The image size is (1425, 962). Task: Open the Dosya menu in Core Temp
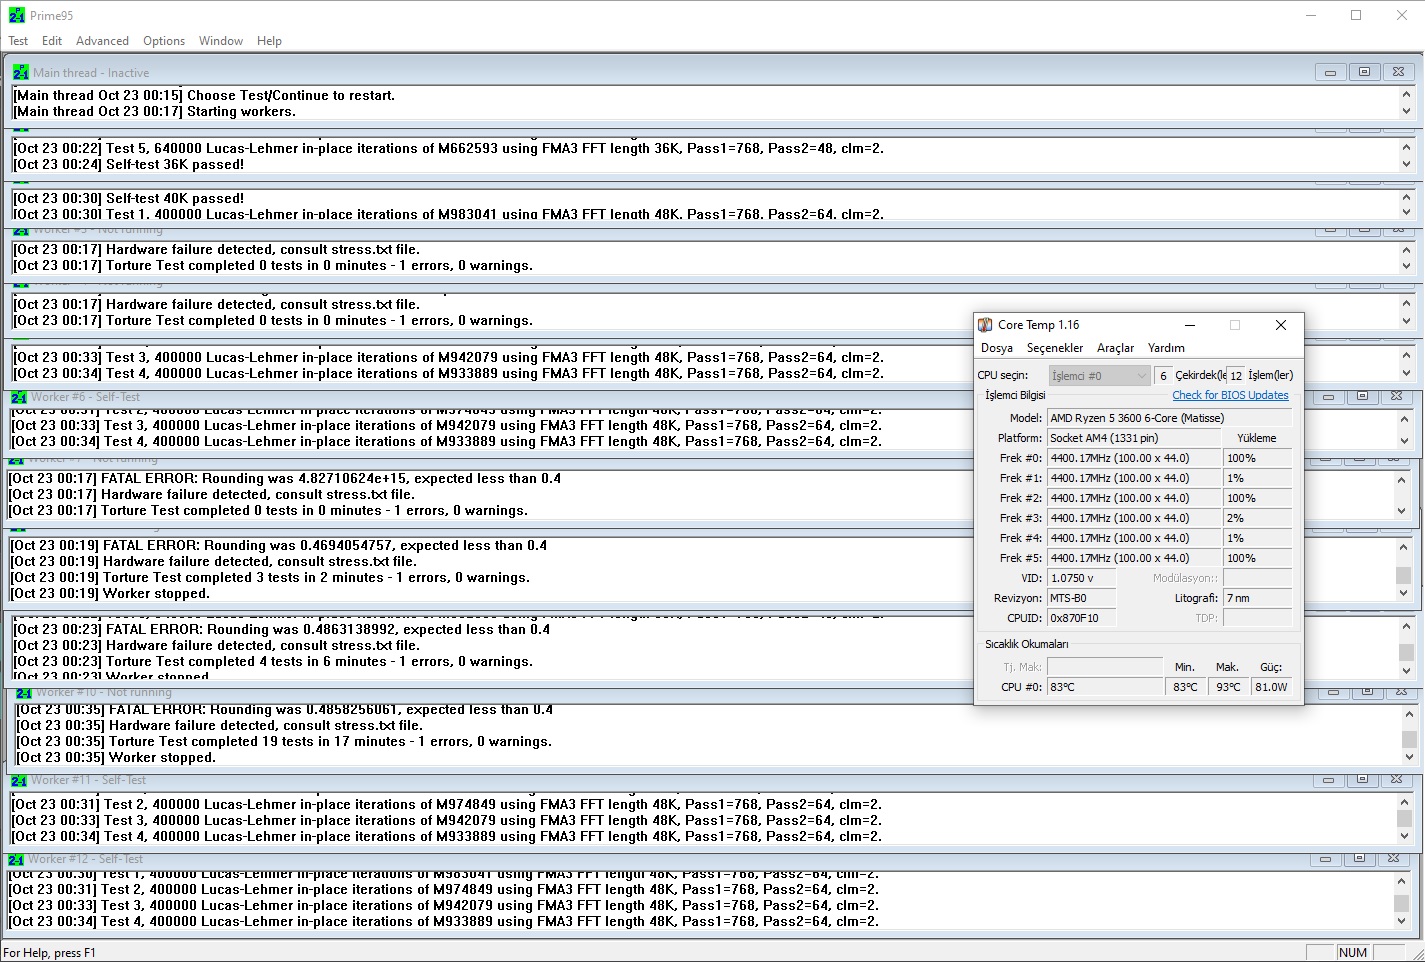coord(997,348)
